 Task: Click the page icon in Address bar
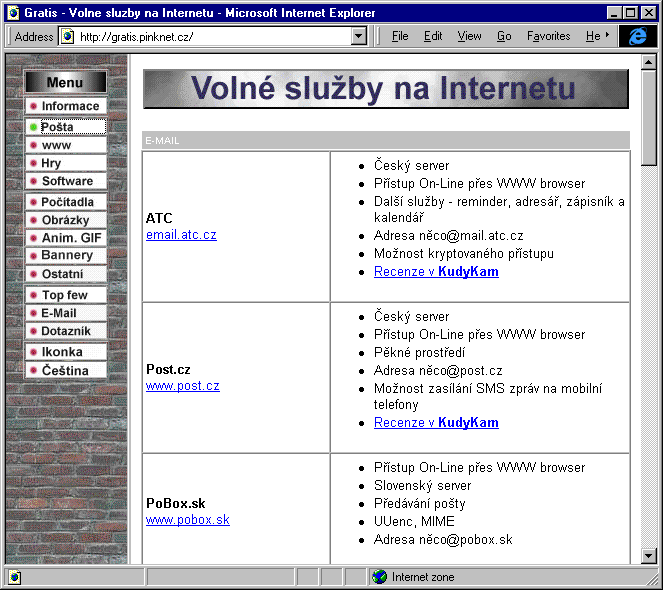pos(67,36)
